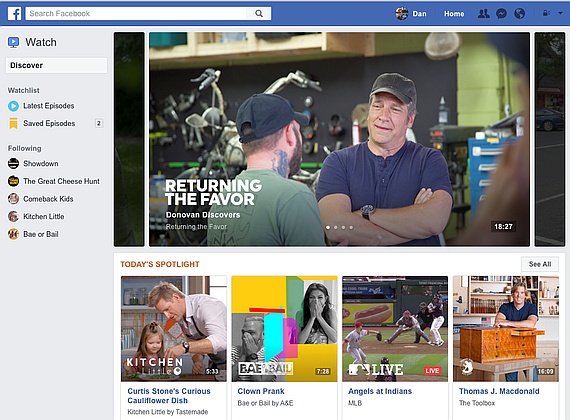The image size is (570, 420).
Task: Play the Bae or Bail thumbnail
Action: pos(285,329)
